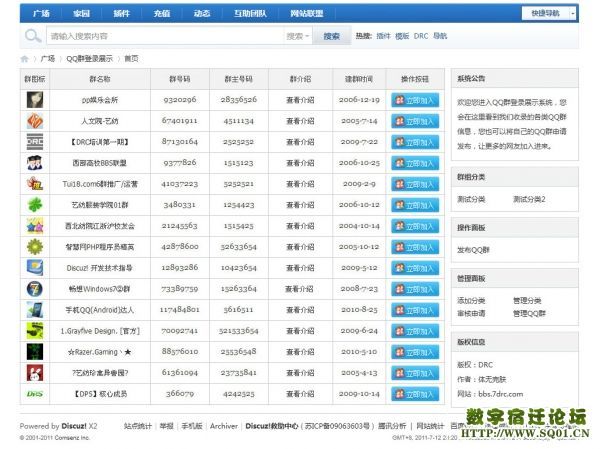Click 管理QQ群 in admin panel
The width and height of the screenshot is (600, 449).
point(529,313)
